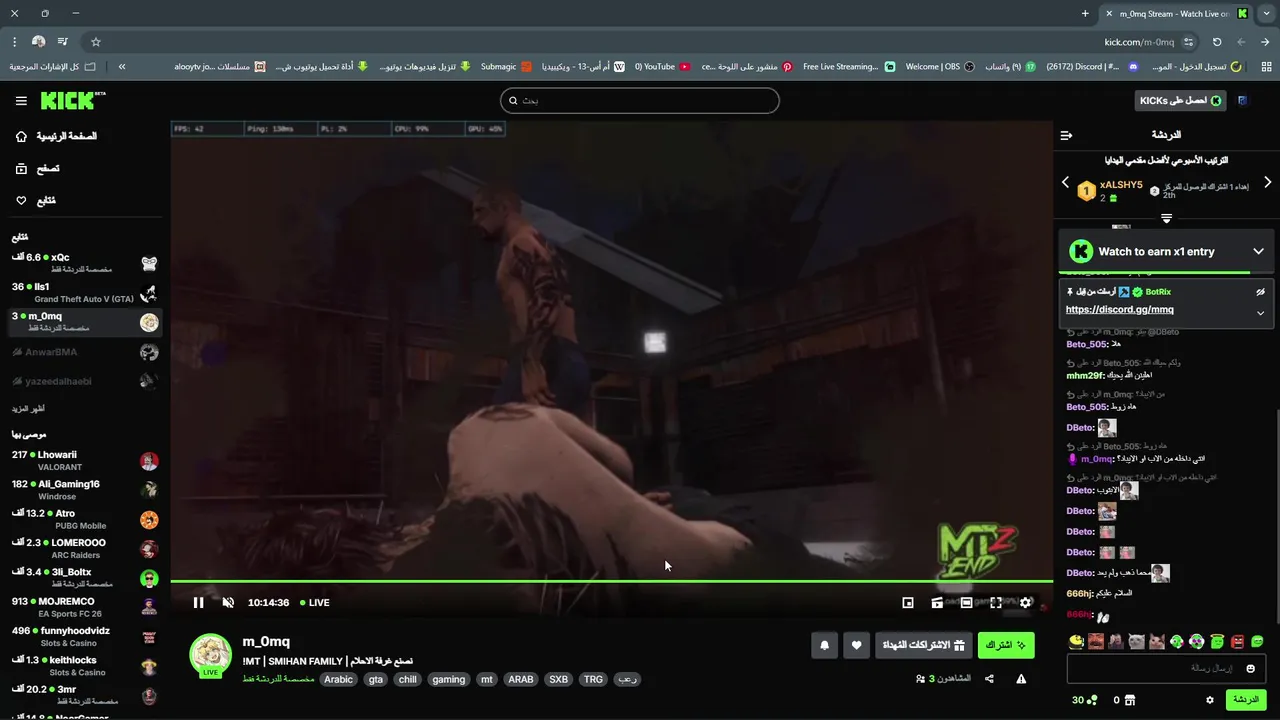This screenshot has height=720, width=1280.
Task: Select the gta tag
Action: [375, 679]
